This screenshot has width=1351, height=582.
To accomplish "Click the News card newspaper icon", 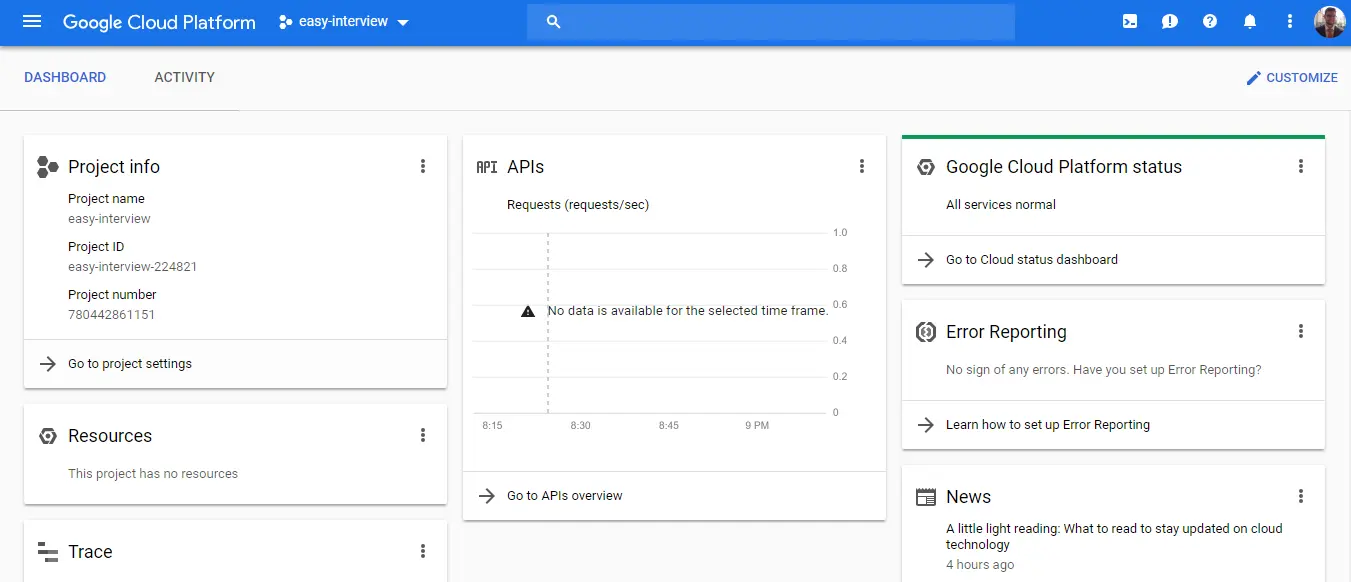I will (x=926, y=497).
